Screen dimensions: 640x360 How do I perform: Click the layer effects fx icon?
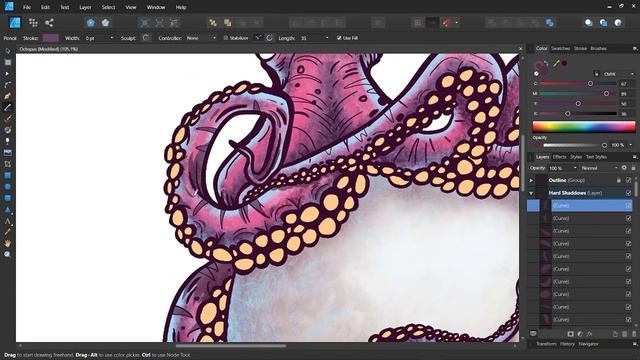click(x=589, y=334)
